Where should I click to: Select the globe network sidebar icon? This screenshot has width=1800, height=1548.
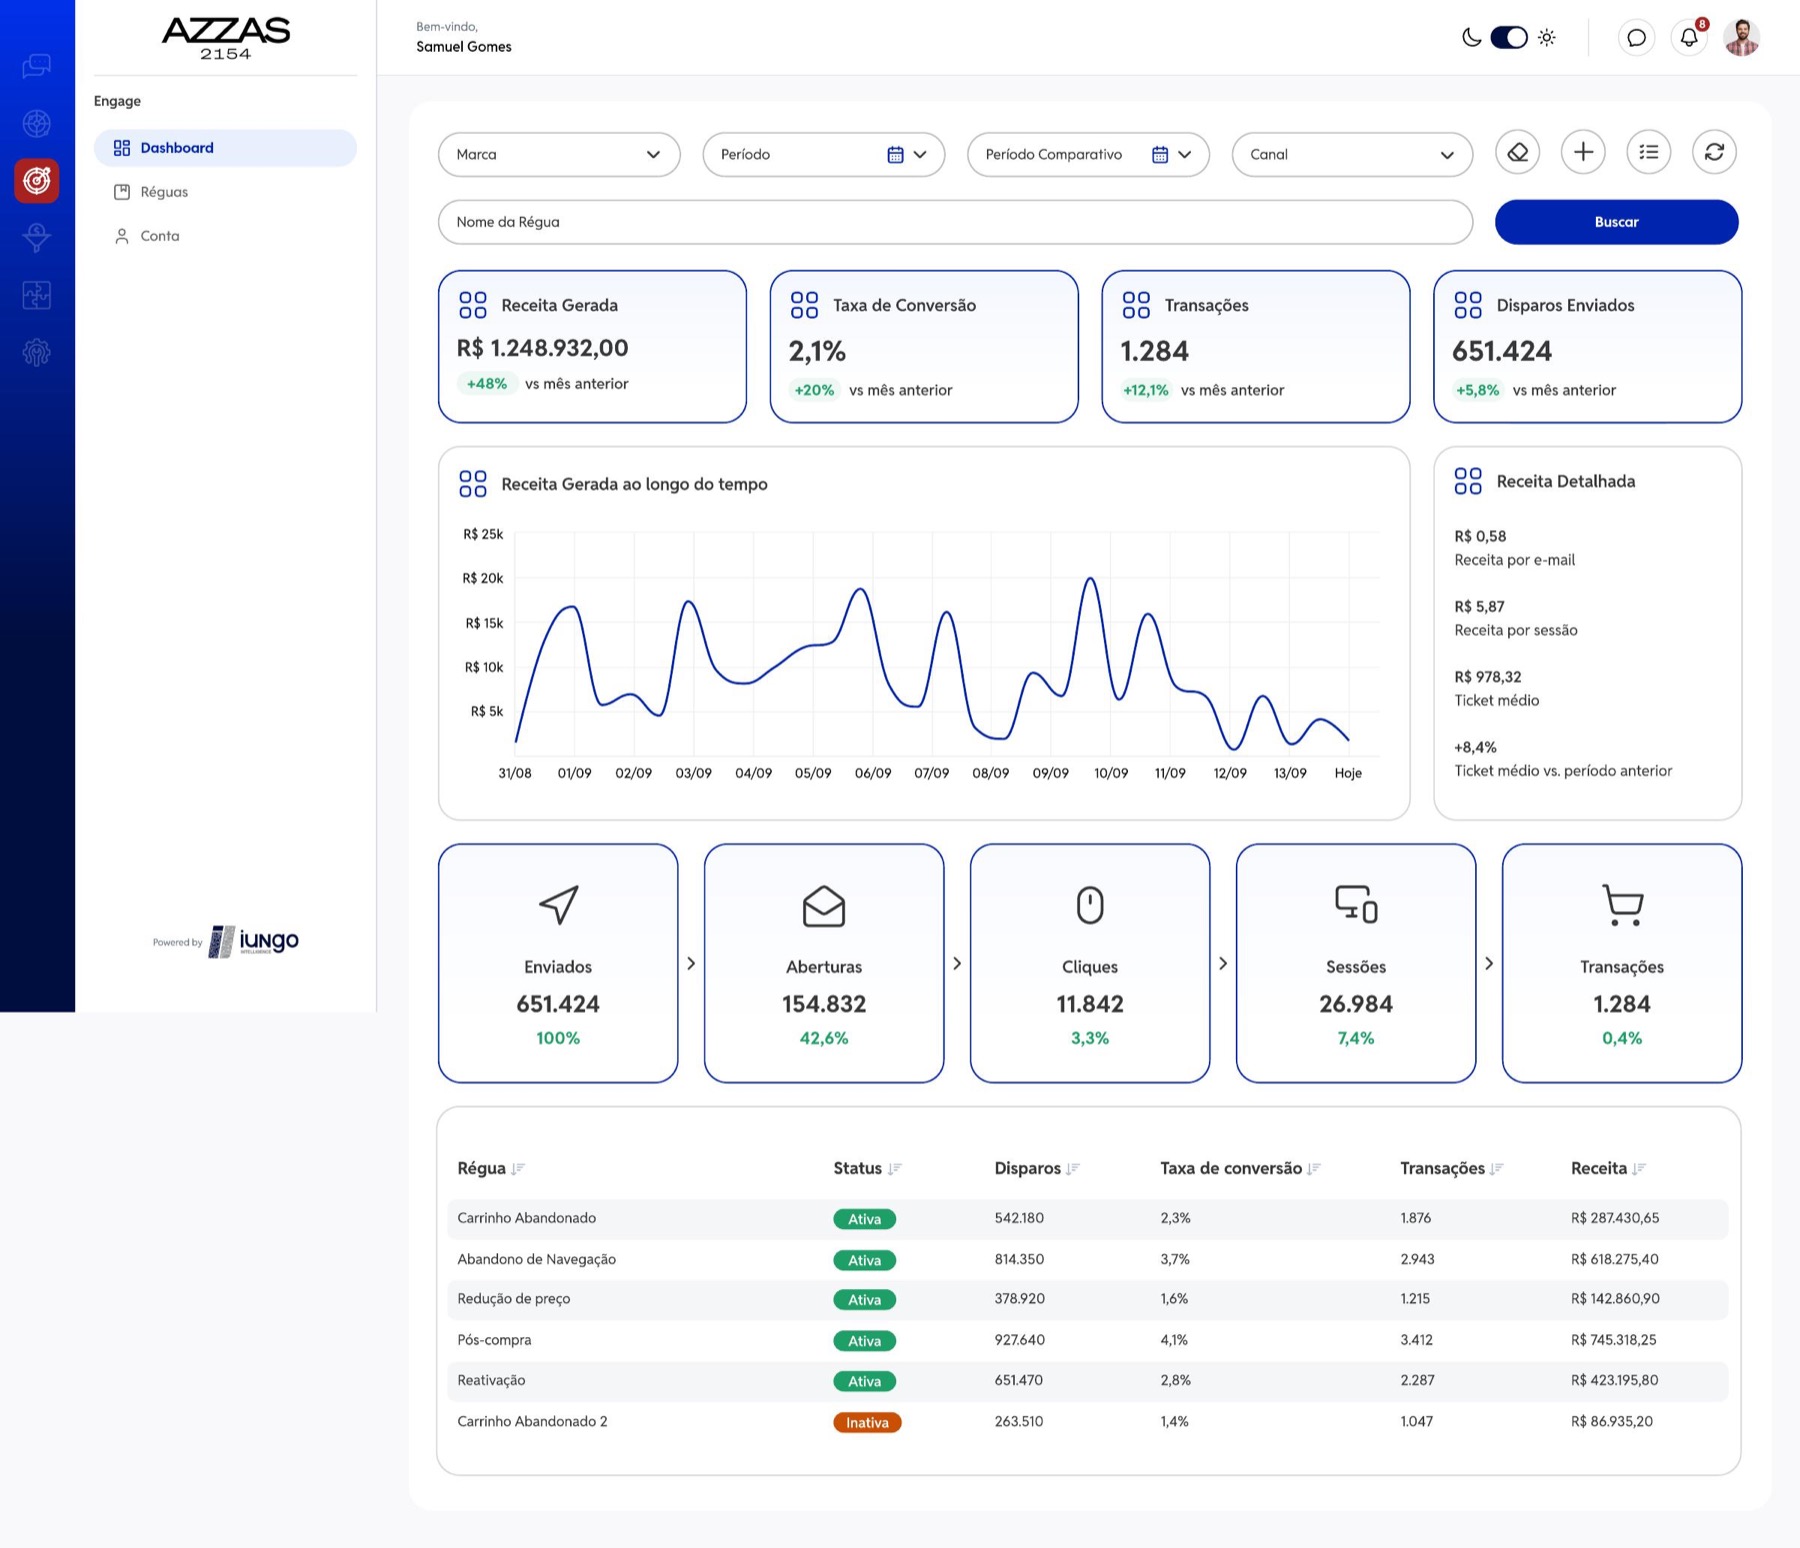pyautogui.click(x=37, y=124)
